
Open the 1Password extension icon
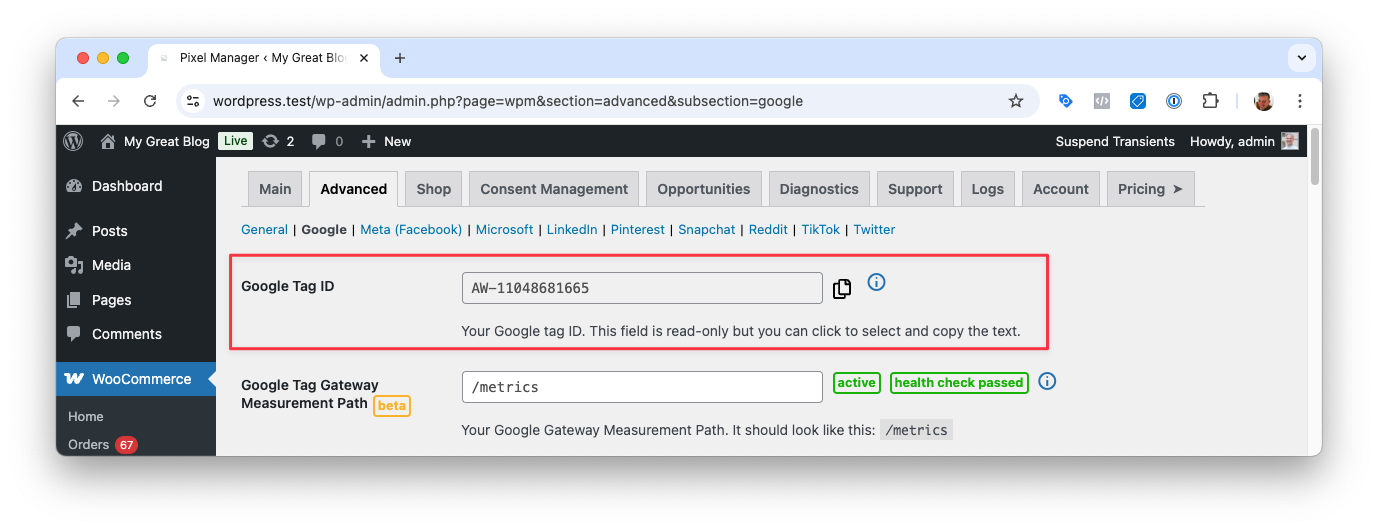pos(1174,101)
